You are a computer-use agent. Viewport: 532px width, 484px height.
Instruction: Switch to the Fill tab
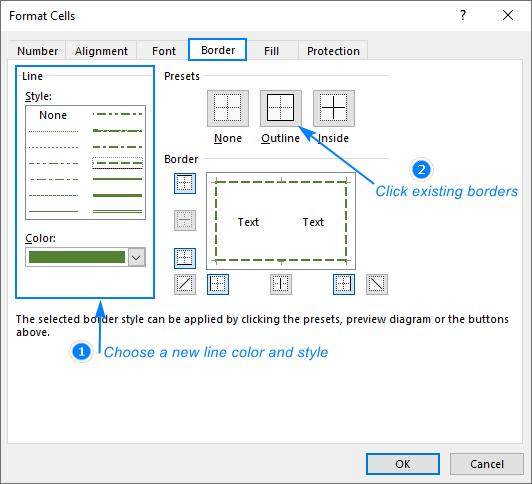tap(271, 51)
